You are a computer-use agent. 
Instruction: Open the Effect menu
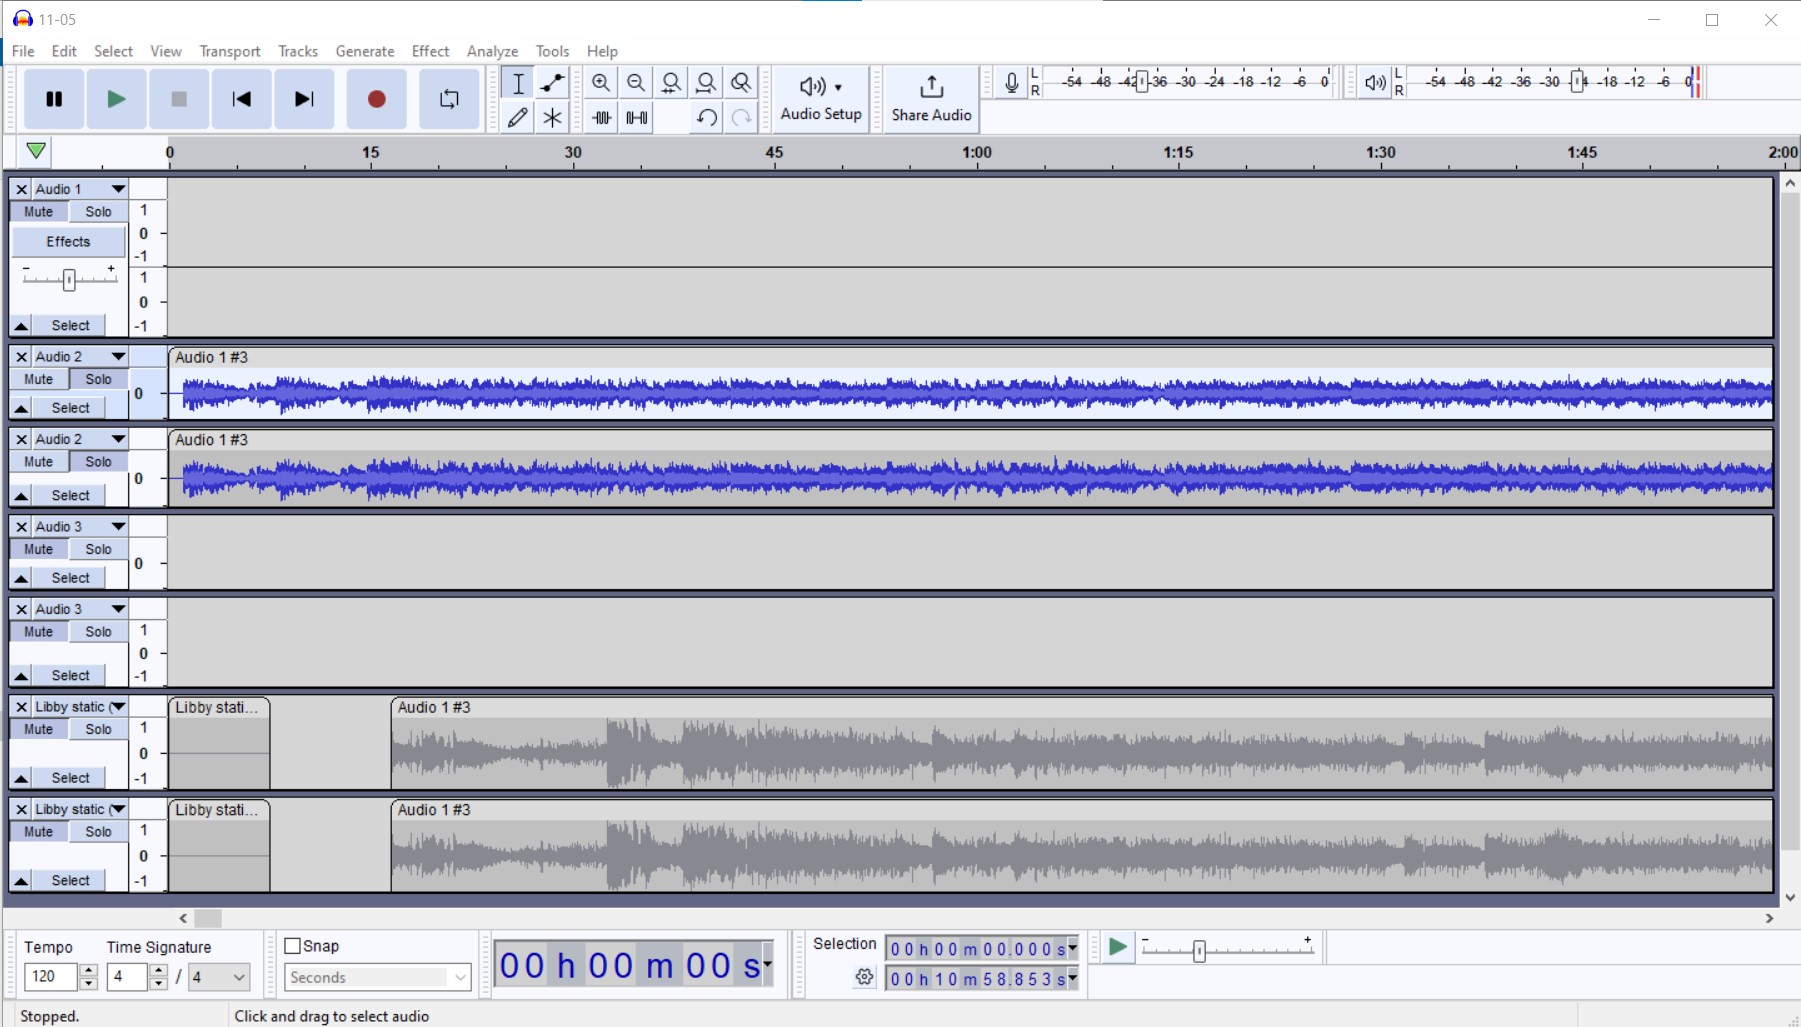point(429,51)
